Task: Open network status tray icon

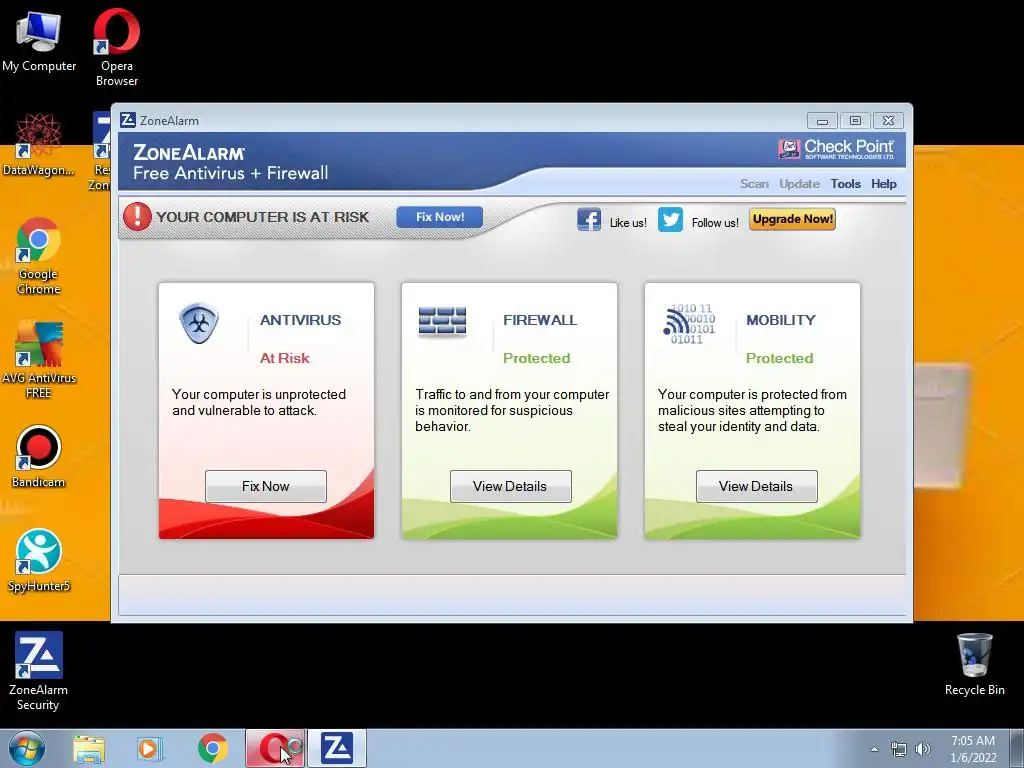Action: pyautogui.click(x=899, y=750)
